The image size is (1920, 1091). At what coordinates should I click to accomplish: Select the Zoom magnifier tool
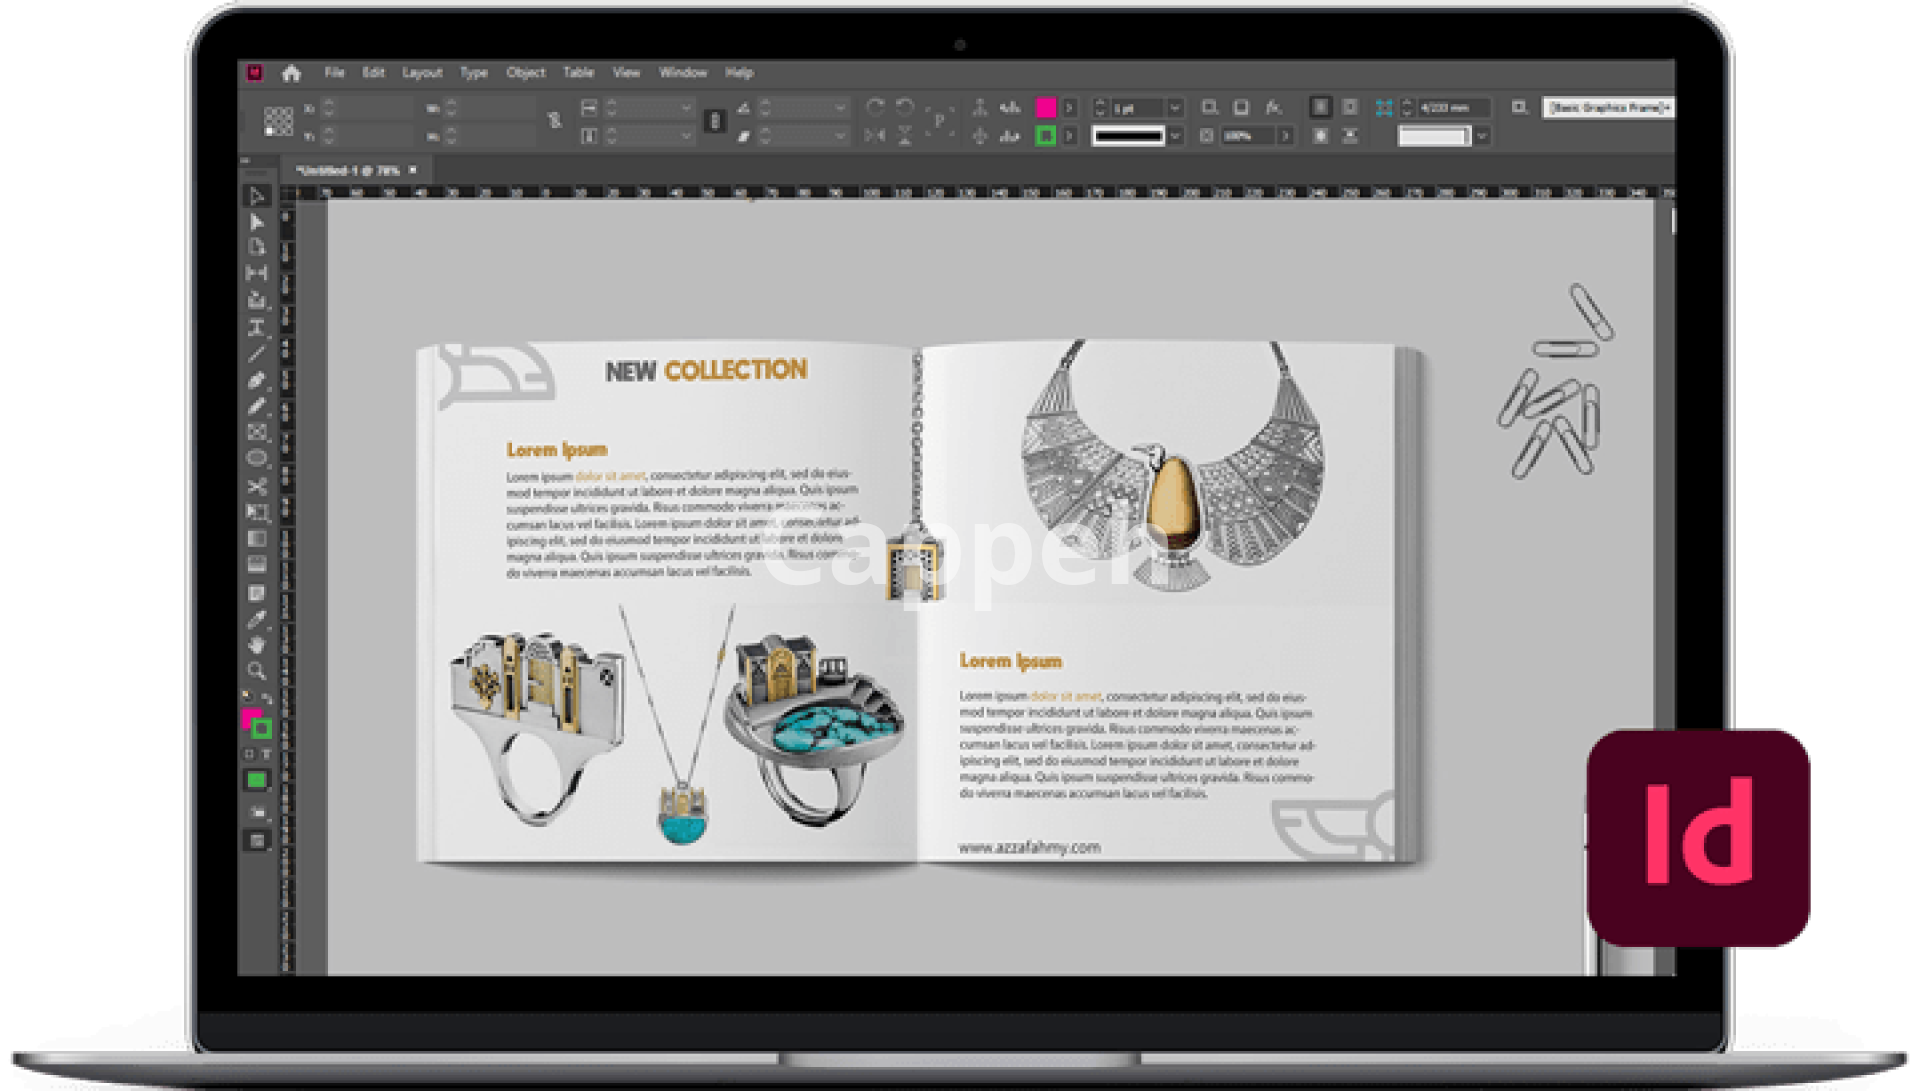click(257, 671)
